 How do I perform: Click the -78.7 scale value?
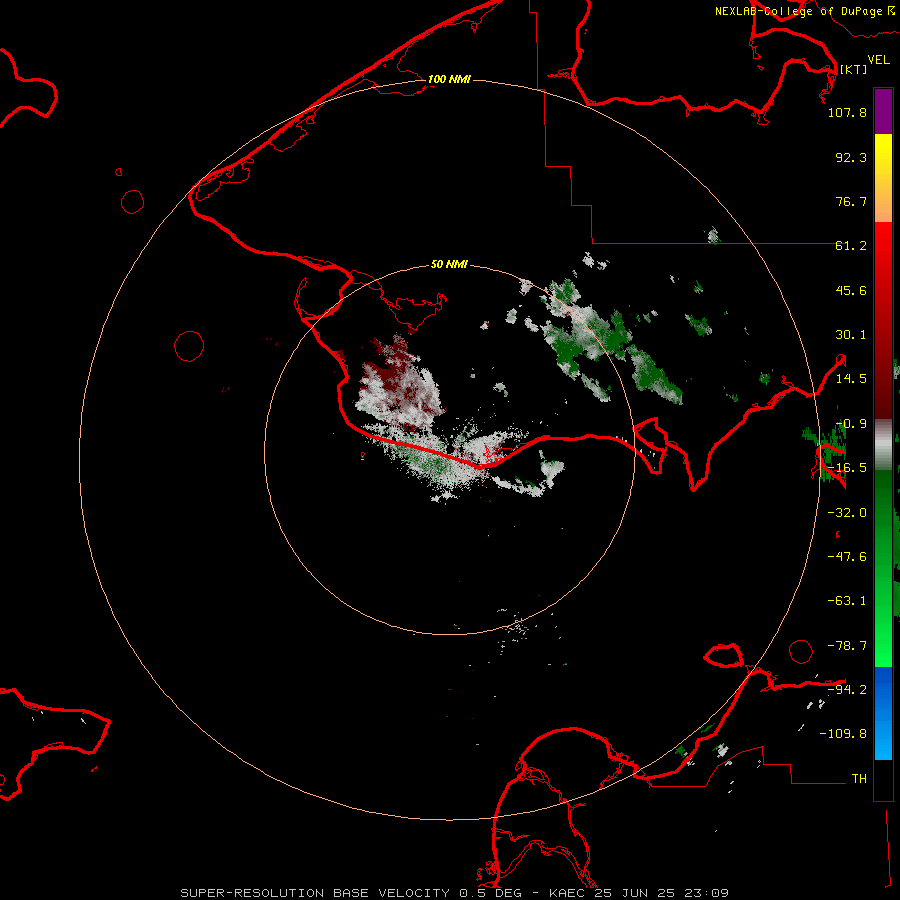(847, 646)
